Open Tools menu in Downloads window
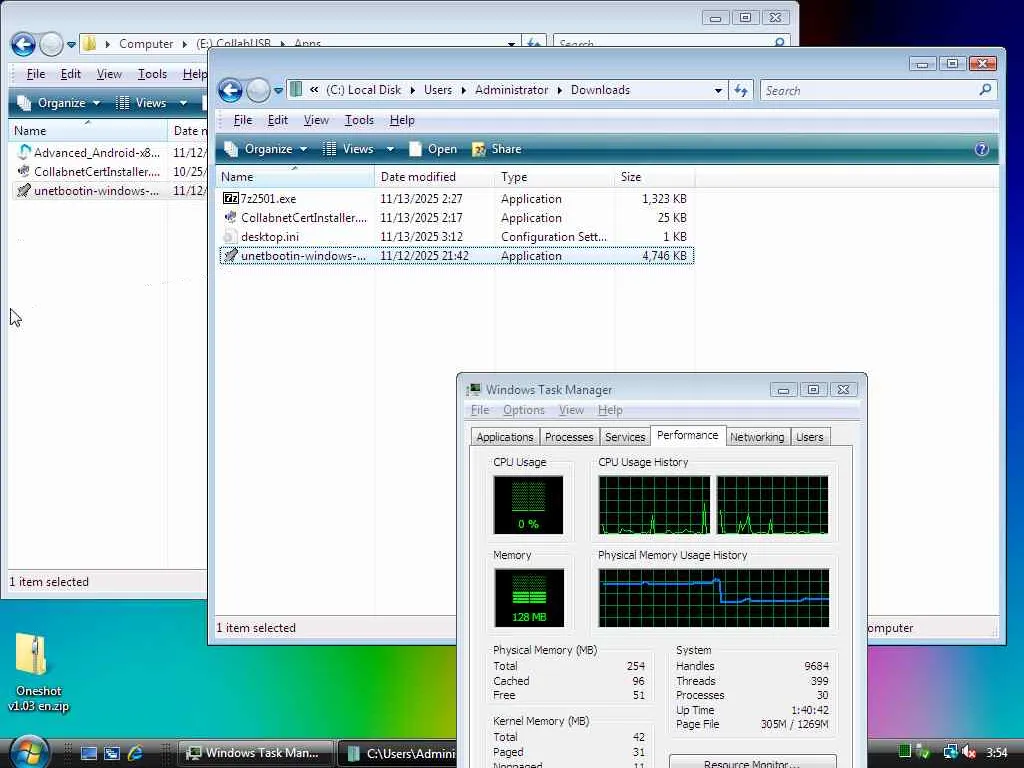The width and height of the screenshot is (1024, 768). [x=359, y=120]
